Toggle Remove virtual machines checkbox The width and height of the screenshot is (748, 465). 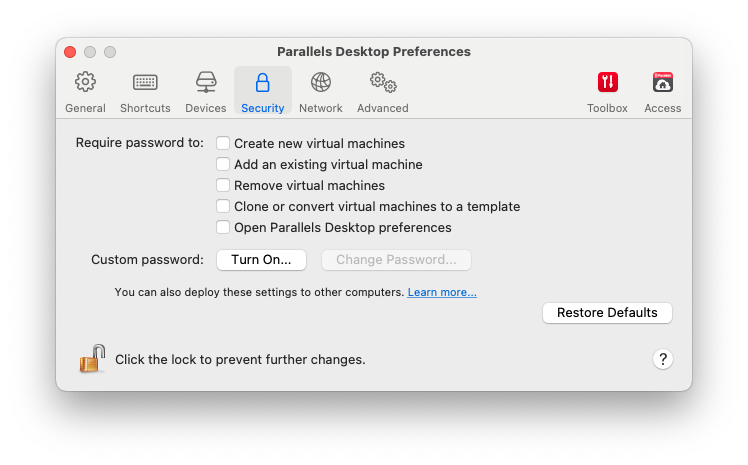coord(223,186)
